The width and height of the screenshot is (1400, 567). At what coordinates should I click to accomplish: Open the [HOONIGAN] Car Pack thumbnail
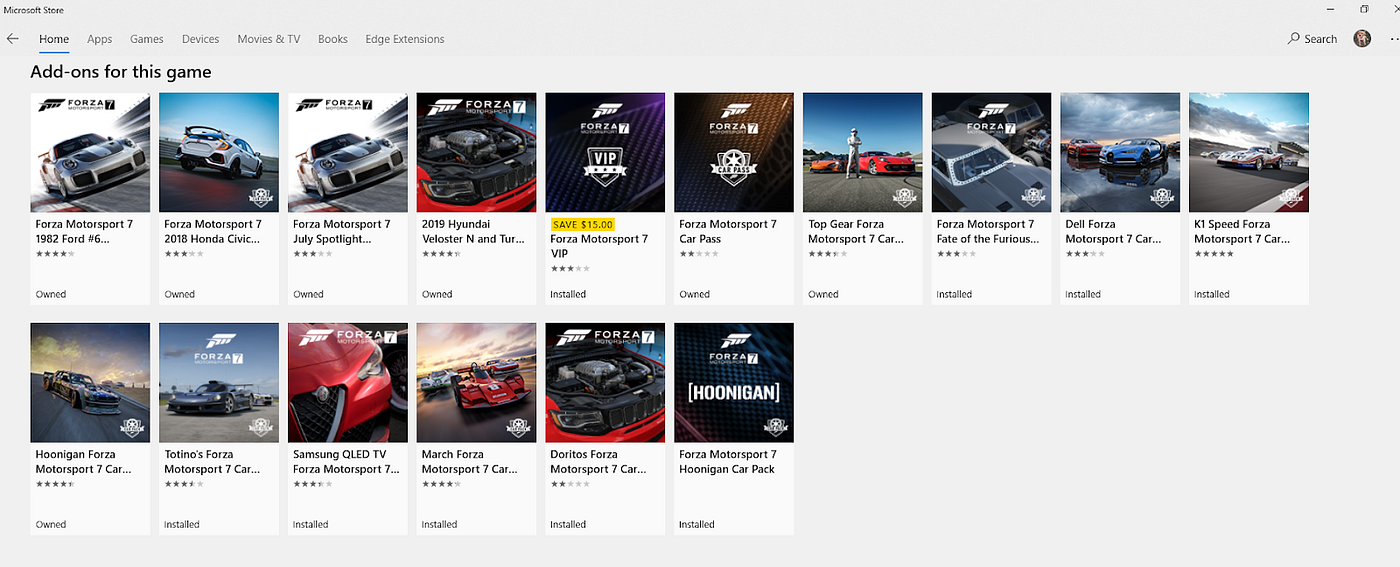(x=734, y=382)
